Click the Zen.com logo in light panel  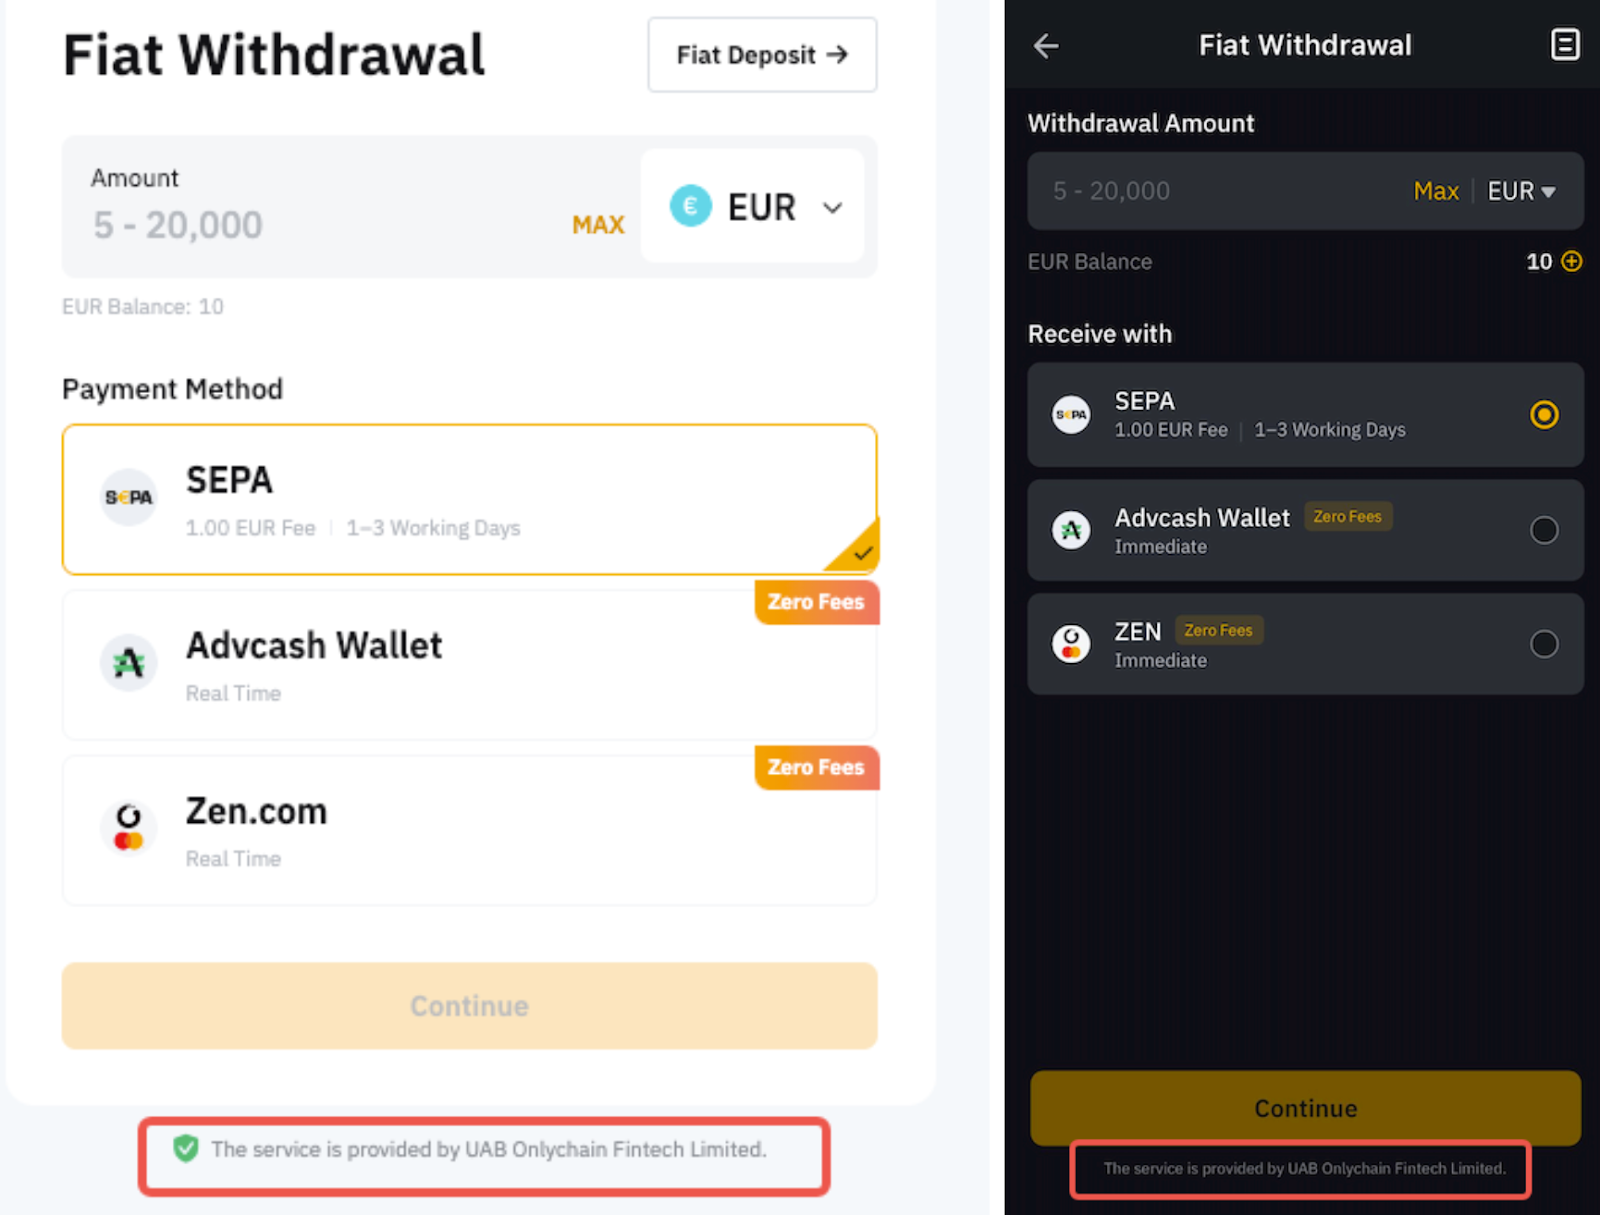tap(129, 828)
